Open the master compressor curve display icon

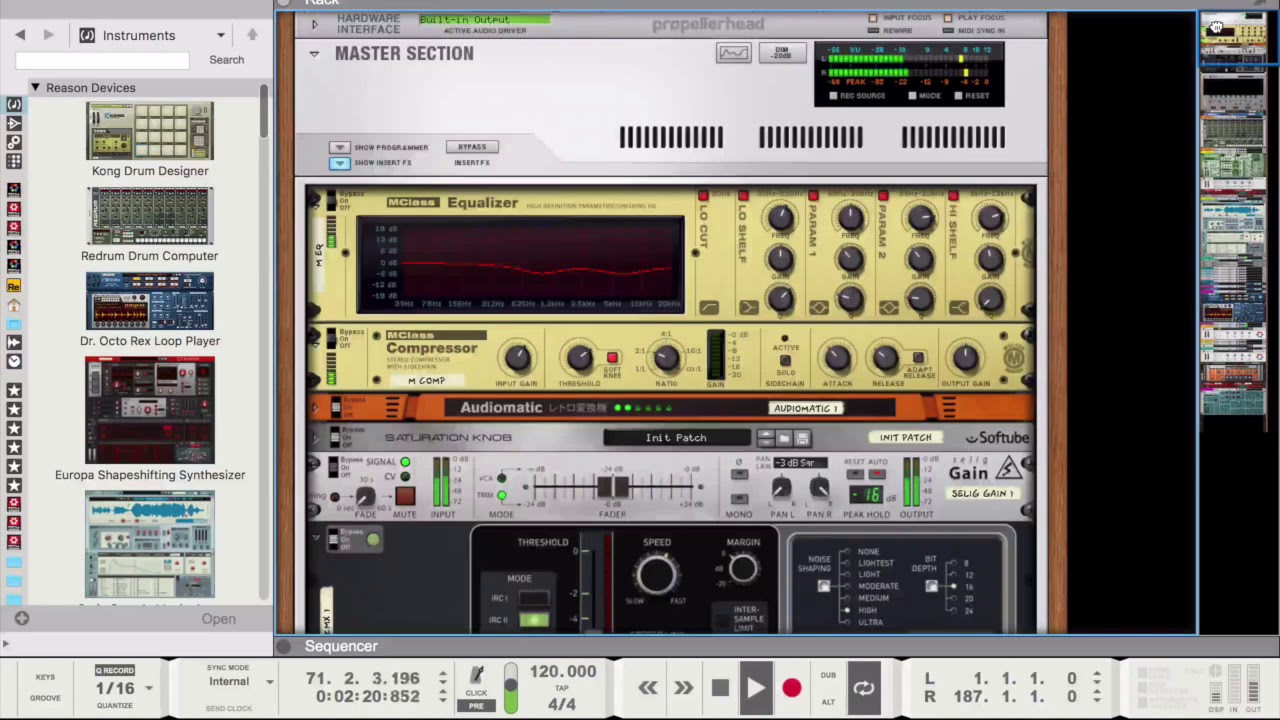coord(733,54)
